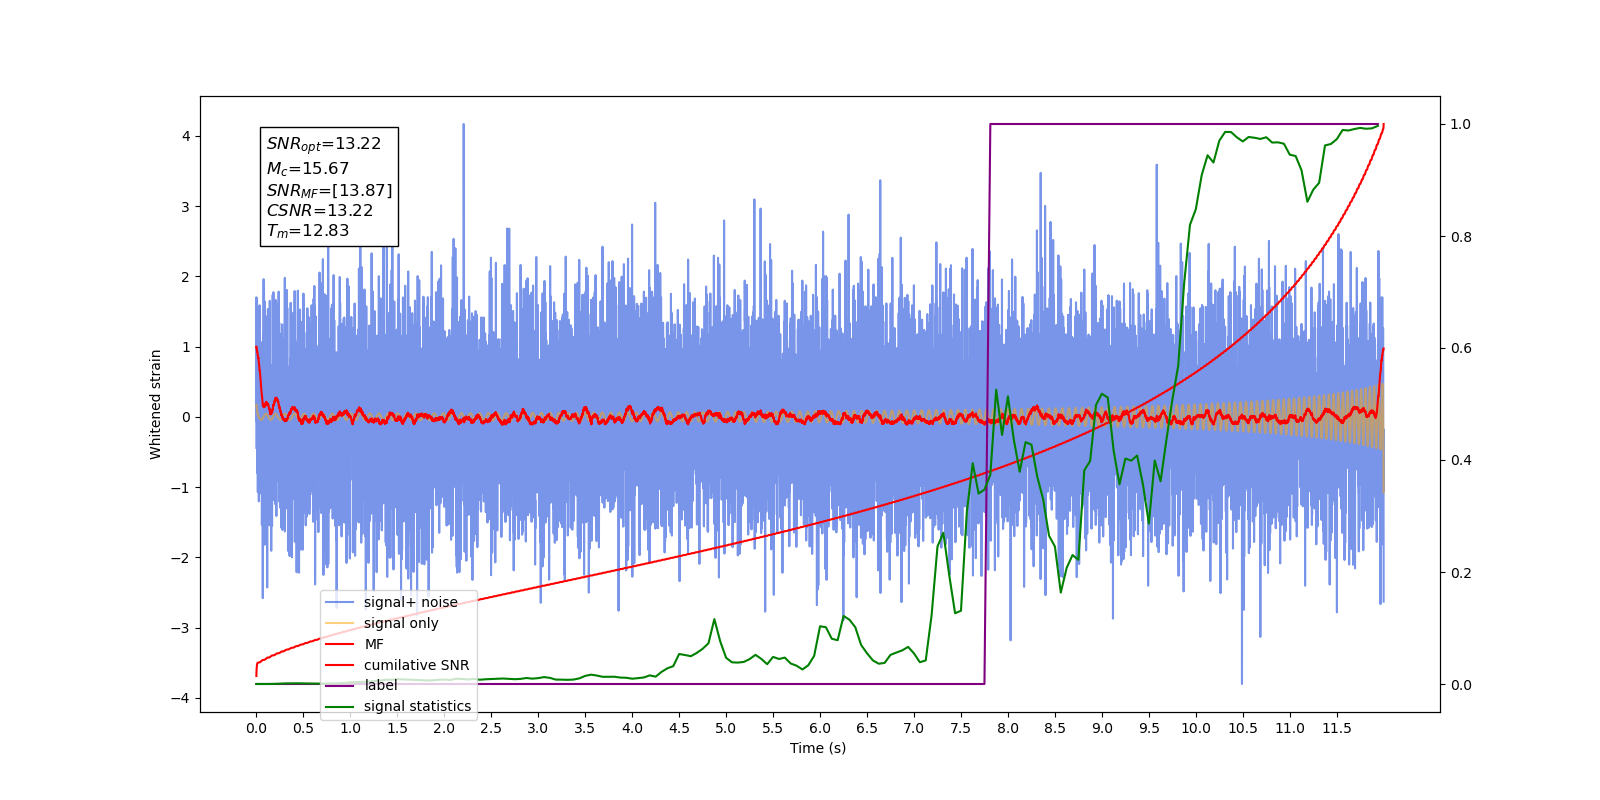Click the 3 tick on the strain axis
This screenshot has width=1600, height=800.
point(185,207)
